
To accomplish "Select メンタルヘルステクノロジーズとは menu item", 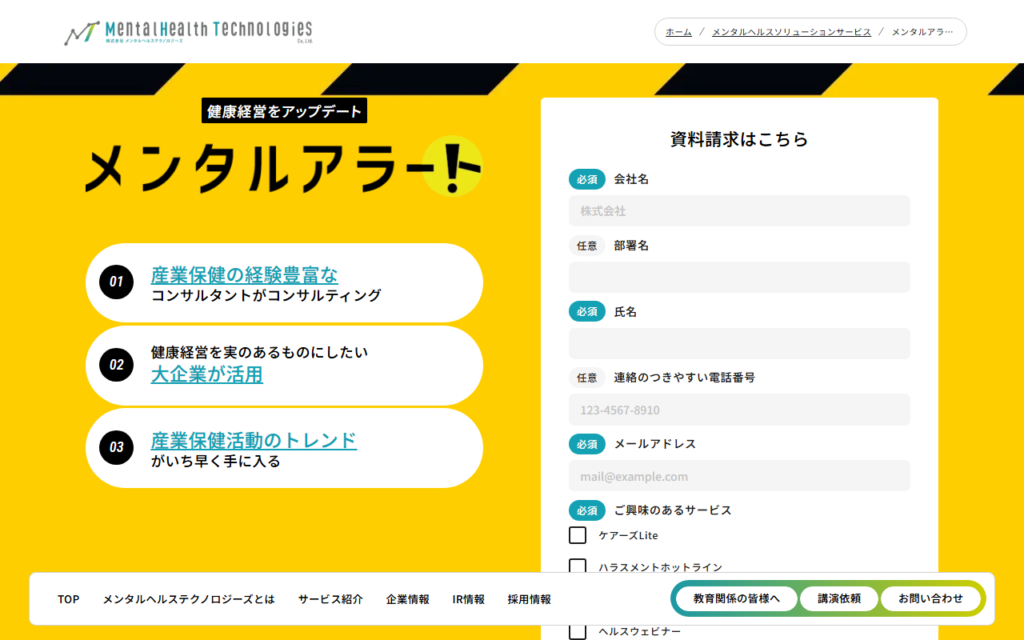I will click(188, 599).
